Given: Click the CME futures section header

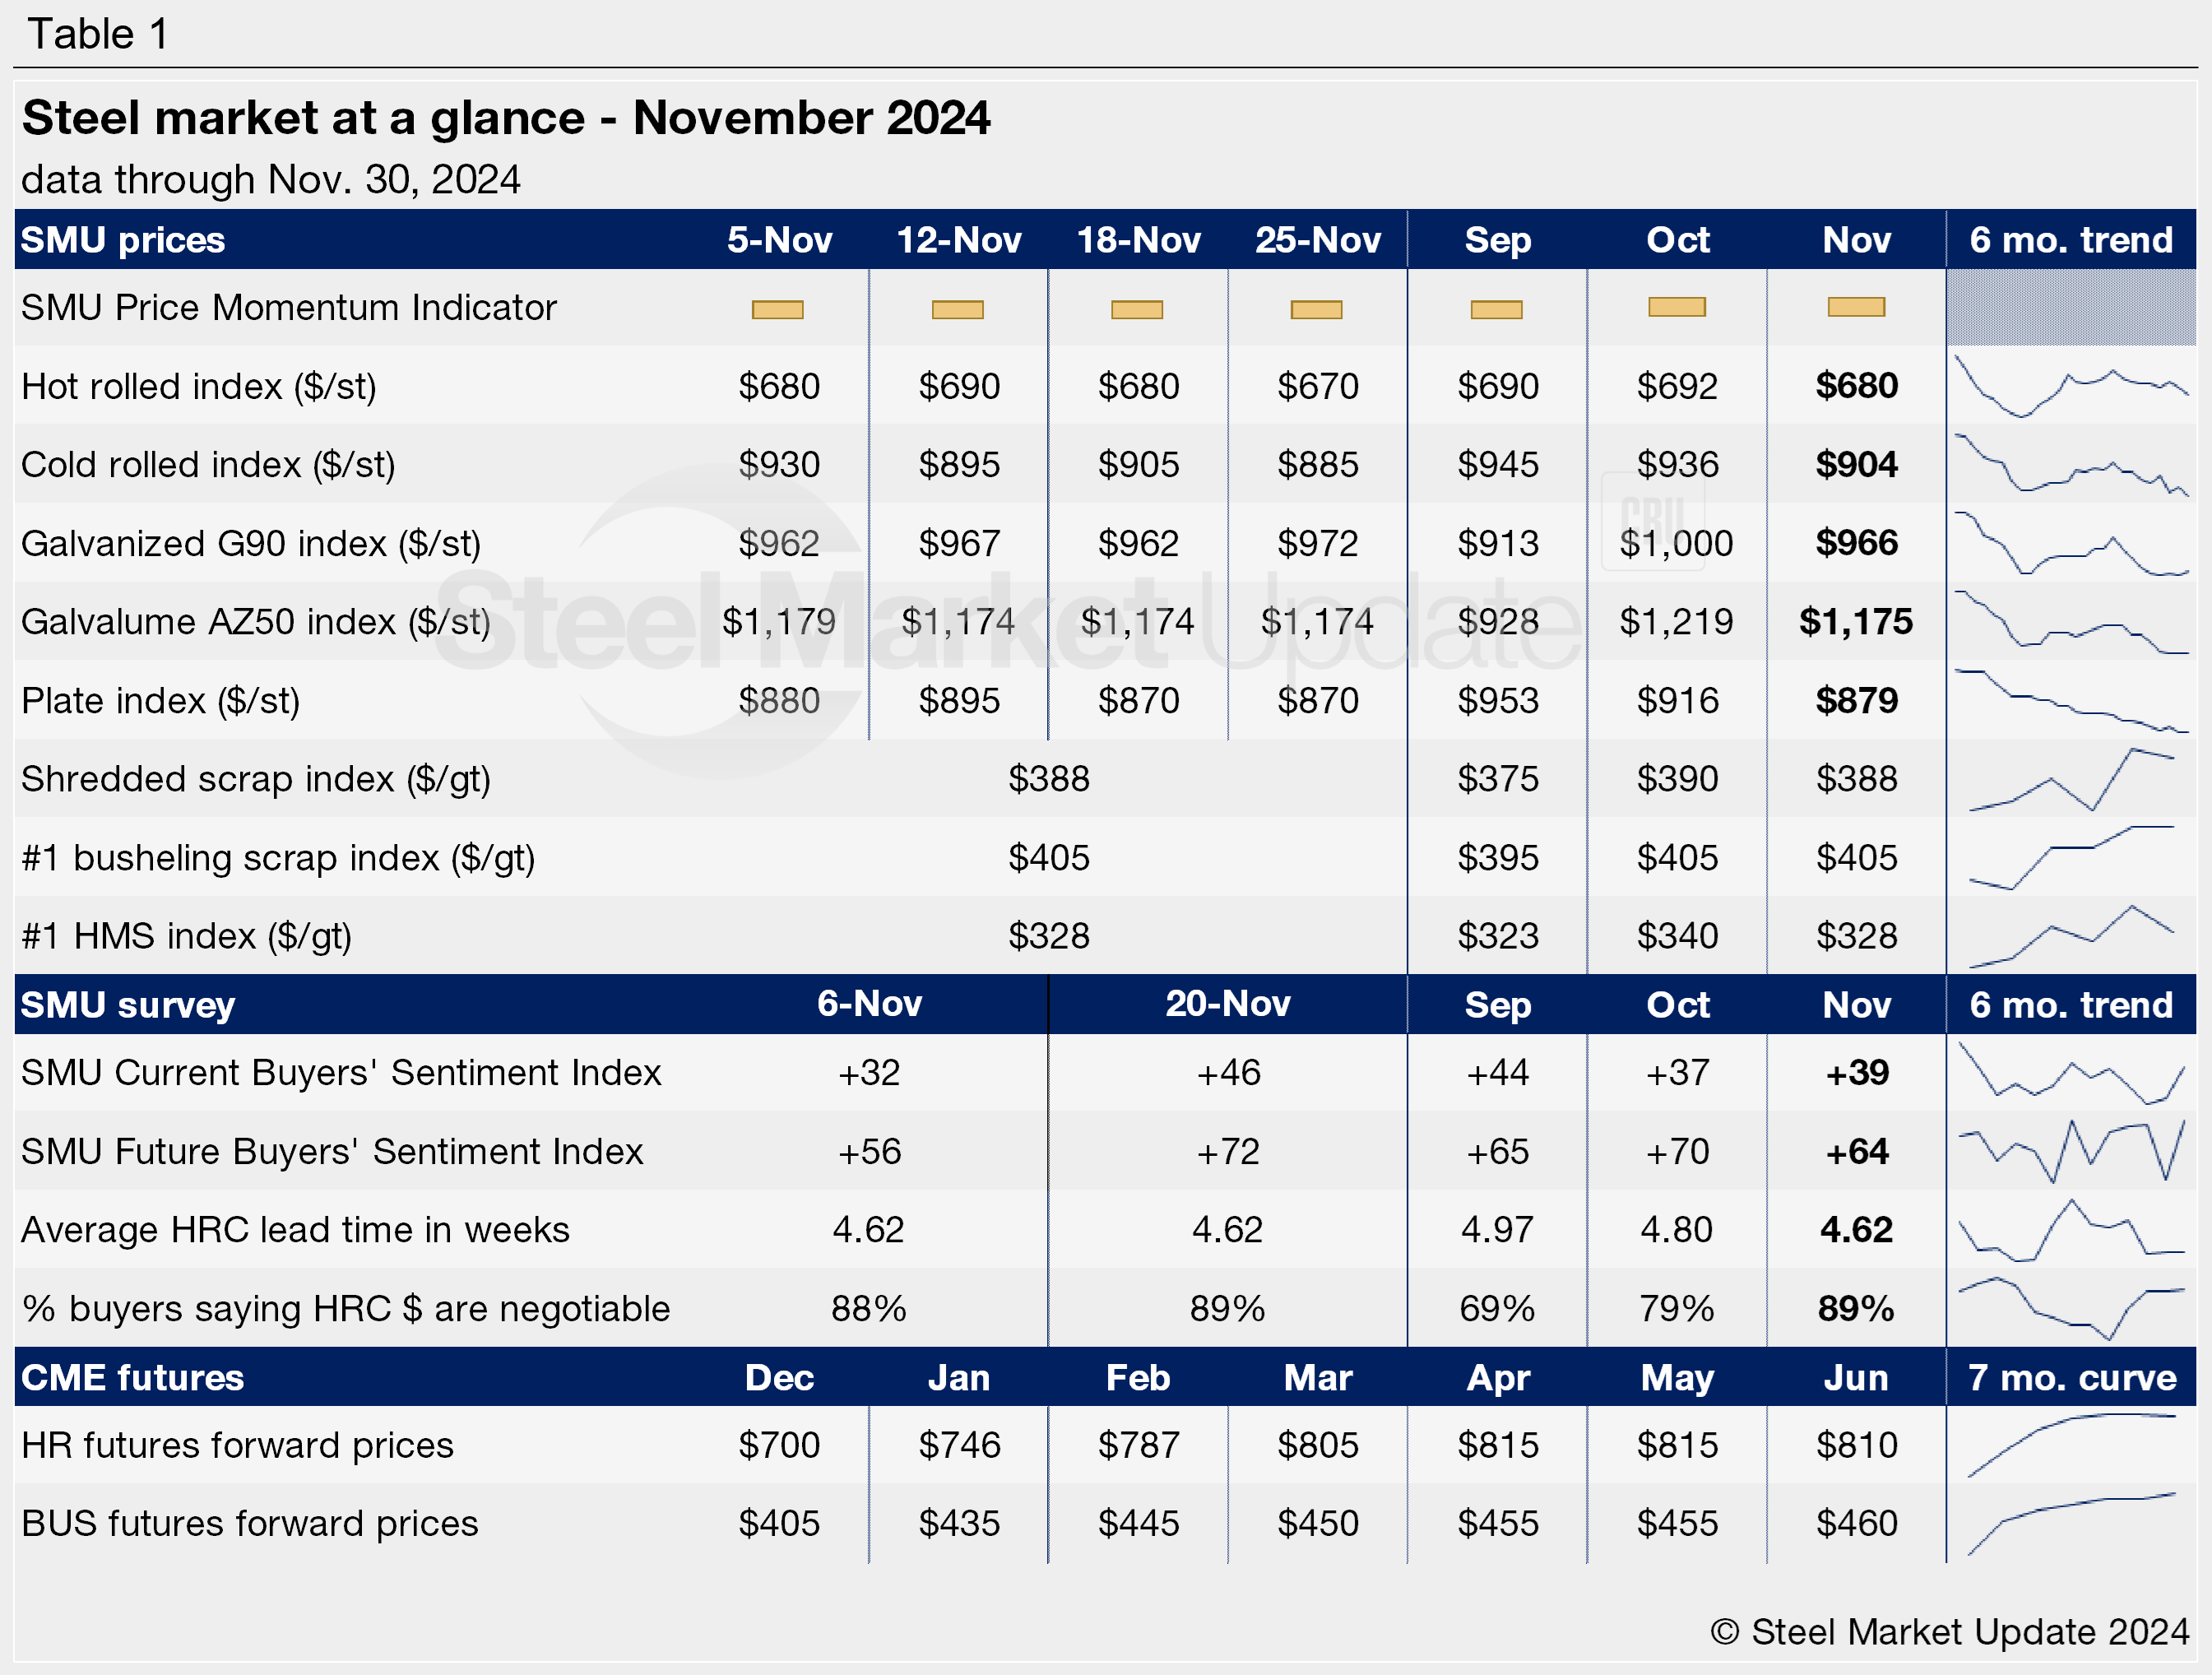Looking at the screenshot, I should pos(132,1377).
